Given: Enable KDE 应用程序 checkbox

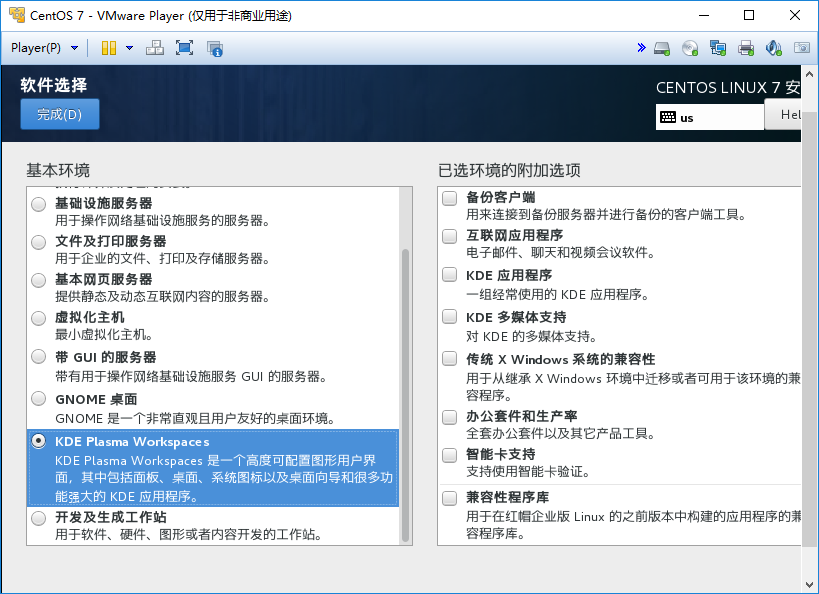Looking at the screenshot, I should point(450,274).
